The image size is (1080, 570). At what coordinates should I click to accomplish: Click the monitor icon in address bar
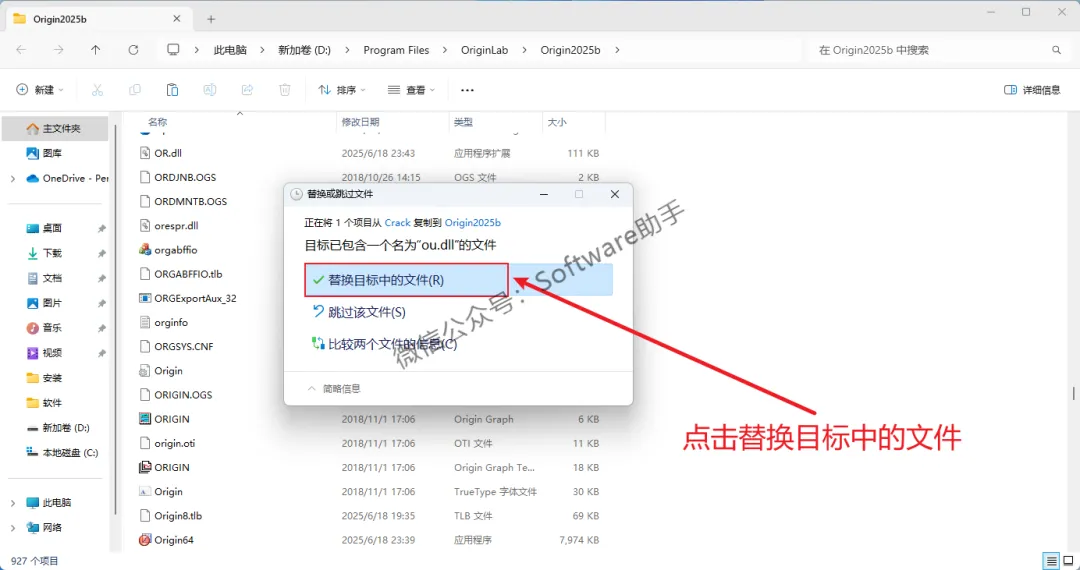tap(174, 50)
